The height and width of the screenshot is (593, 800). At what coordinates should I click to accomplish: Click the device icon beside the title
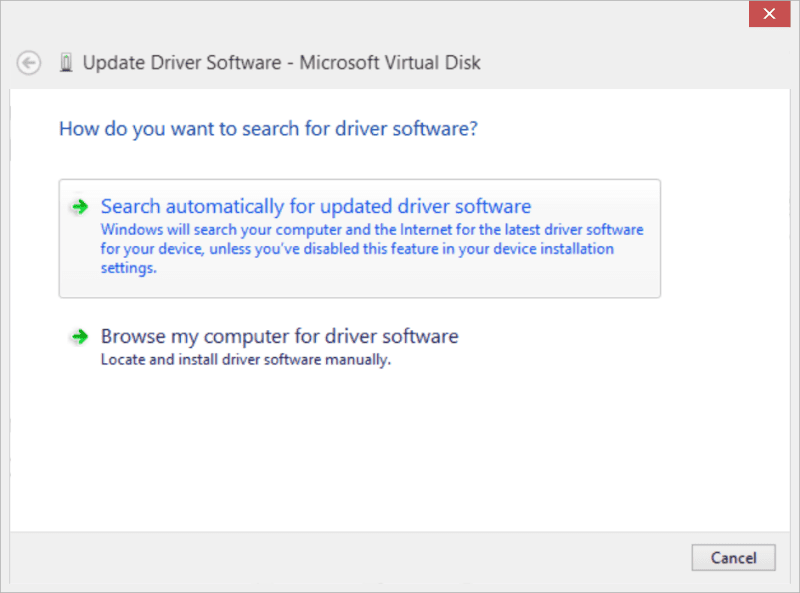pos(66,63)
